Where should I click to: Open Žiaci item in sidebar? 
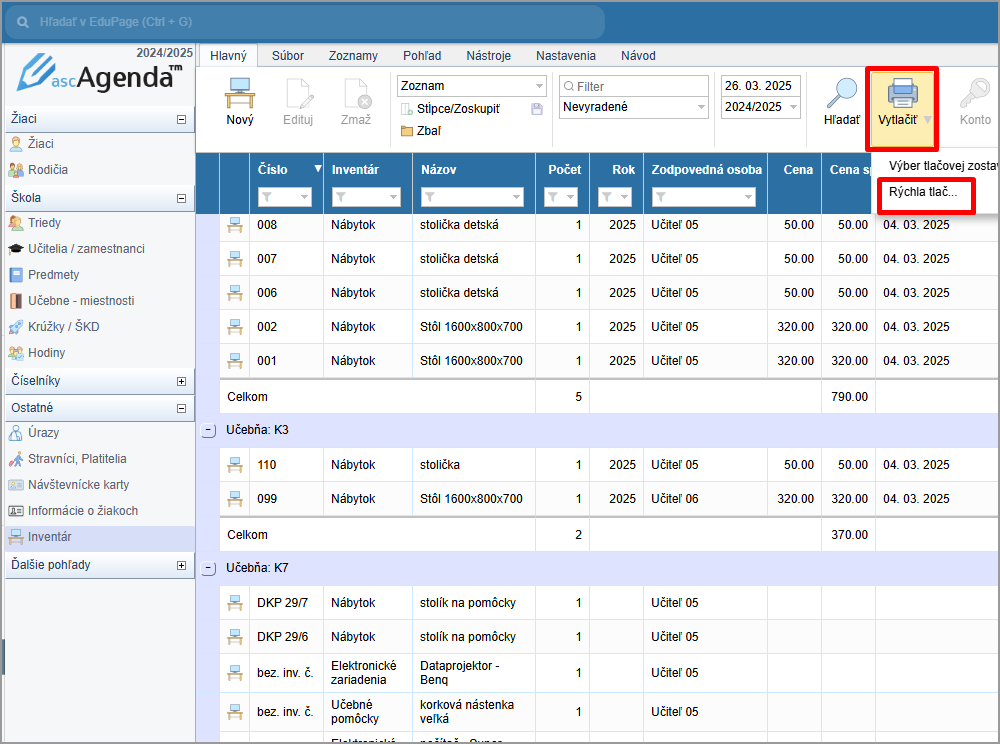click(42, 144)
